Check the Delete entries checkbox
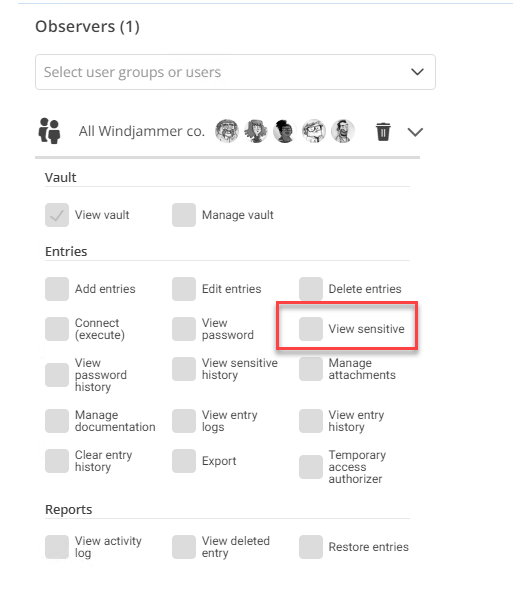 pos(311,289)
